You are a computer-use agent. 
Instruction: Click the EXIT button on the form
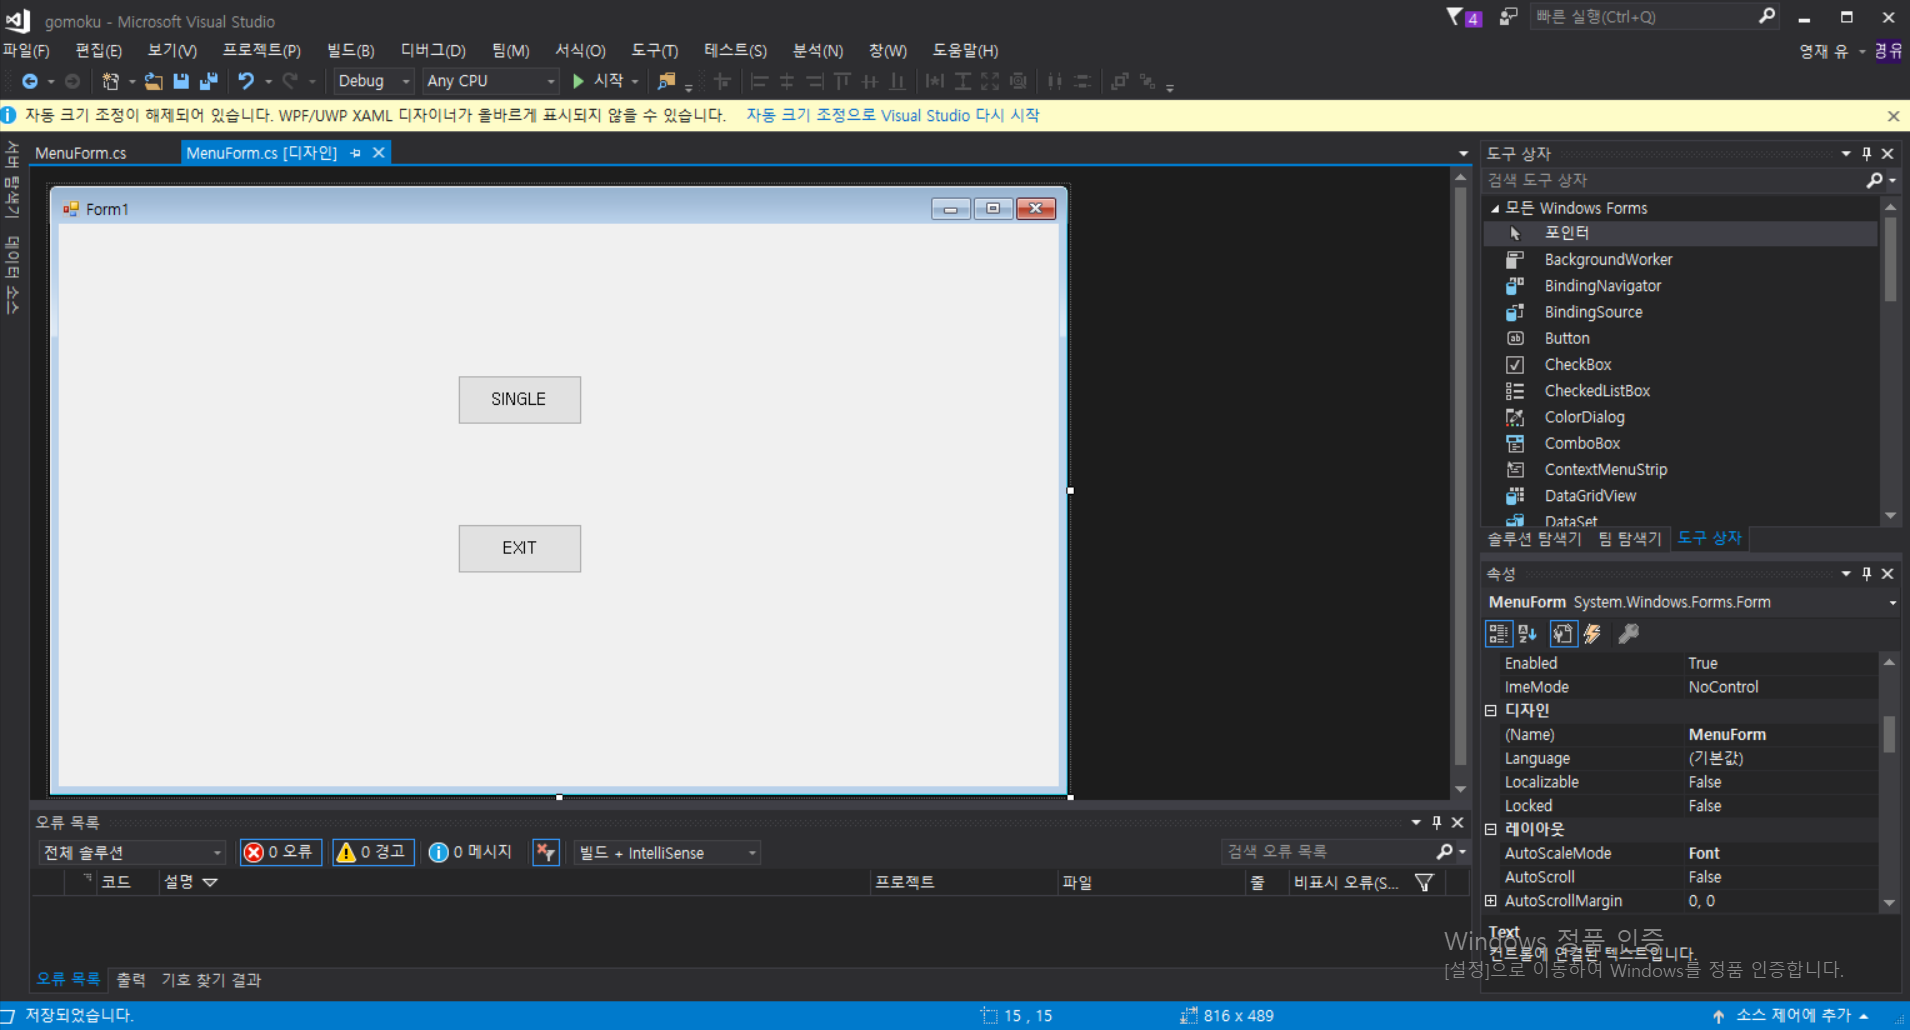[x=520, y=548]
